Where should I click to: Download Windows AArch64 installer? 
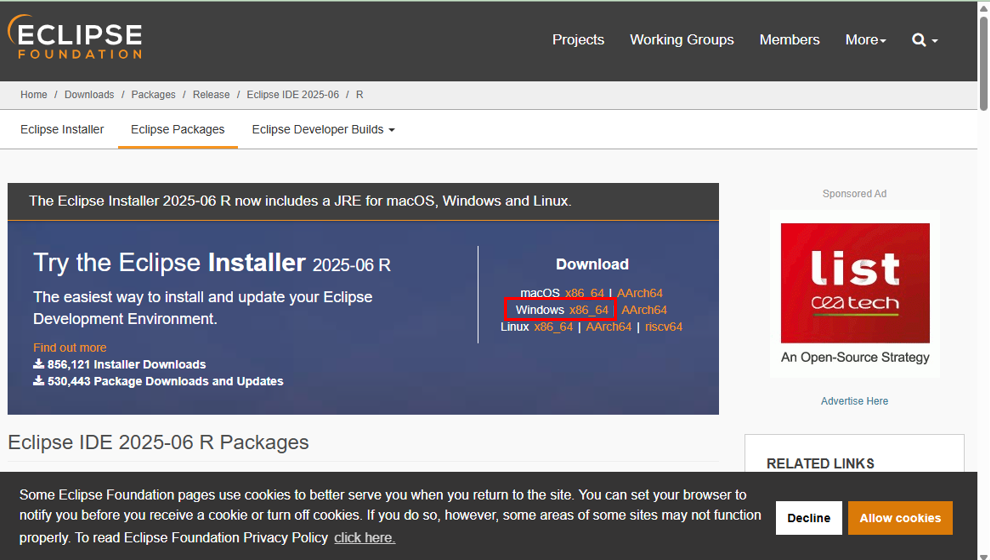(644, 310)
